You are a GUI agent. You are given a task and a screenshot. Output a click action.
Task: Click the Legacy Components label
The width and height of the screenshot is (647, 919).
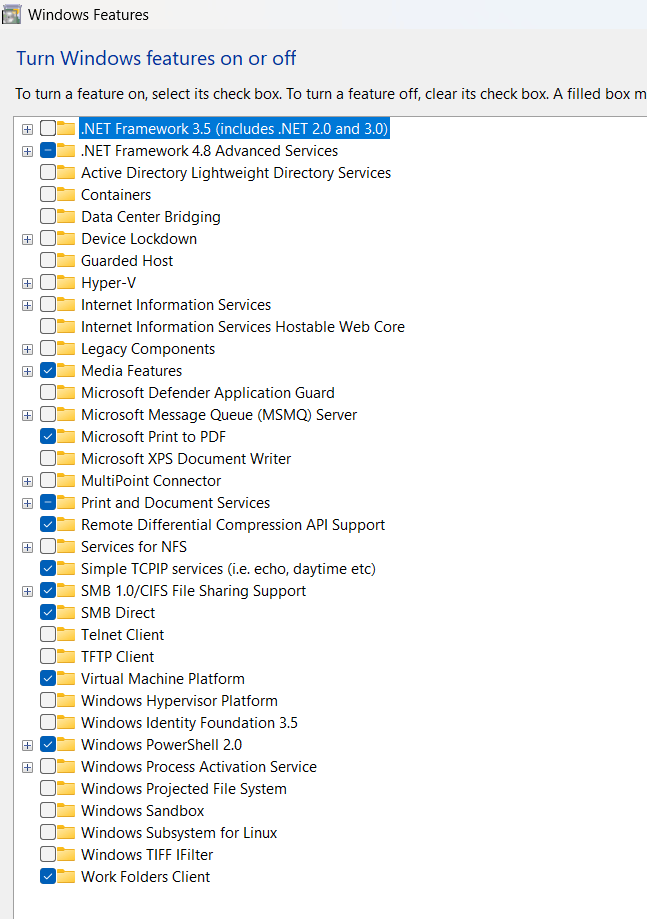(148, 349)
